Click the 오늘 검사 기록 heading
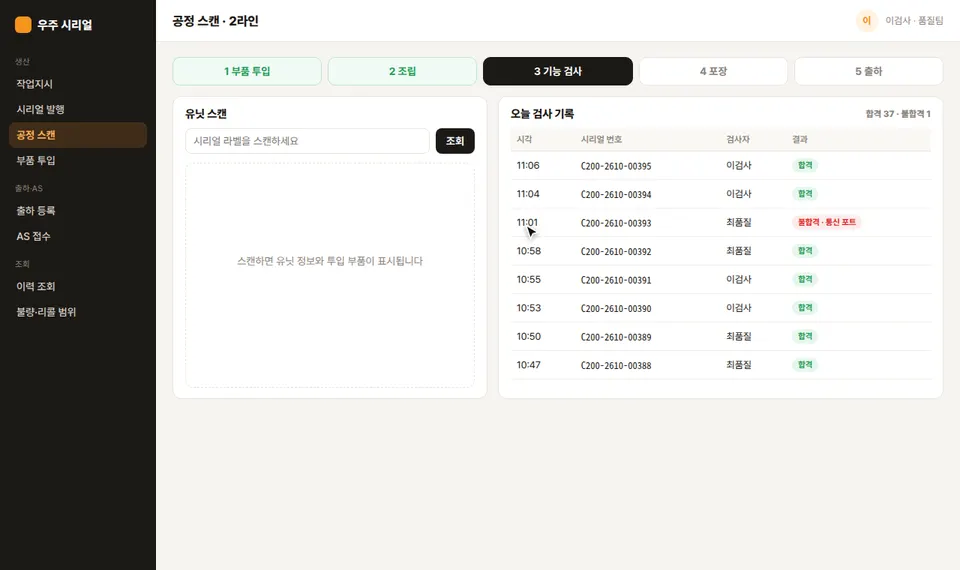960x570 pixels. click(x=542, y=114)
